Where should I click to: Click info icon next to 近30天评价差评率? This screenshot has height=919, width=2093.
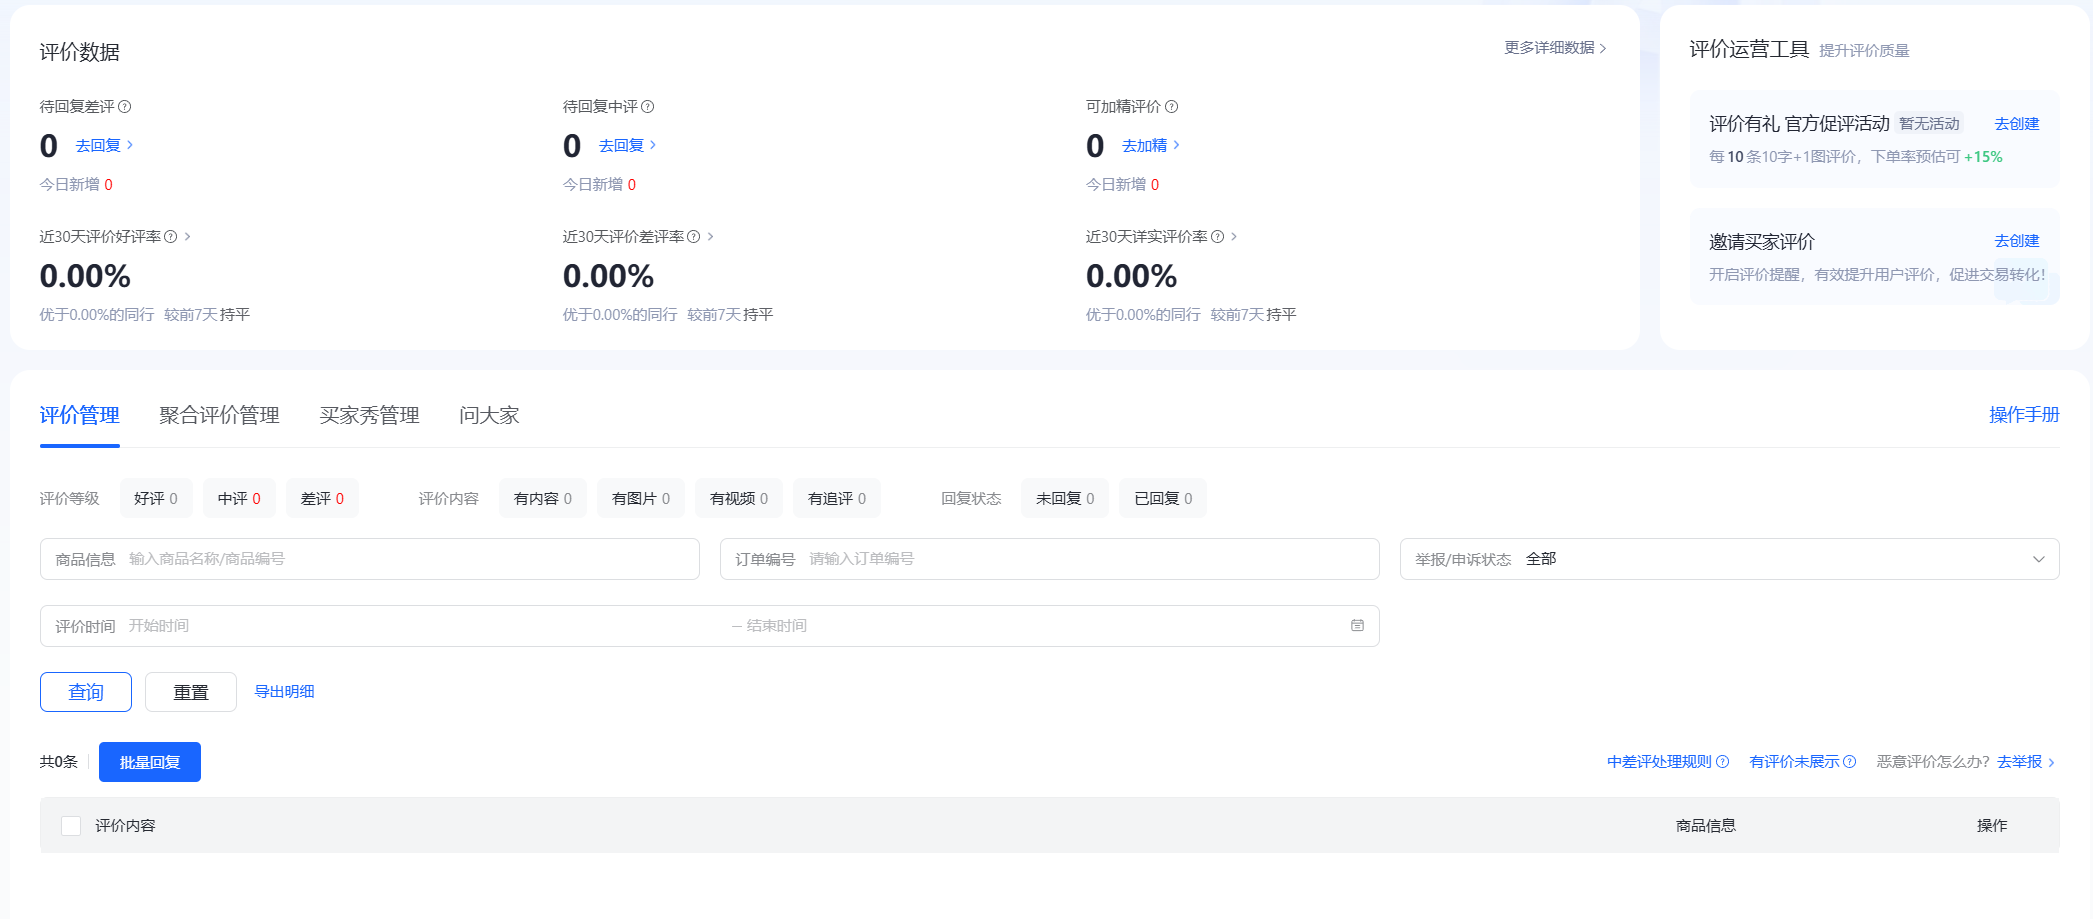point(694,237)
